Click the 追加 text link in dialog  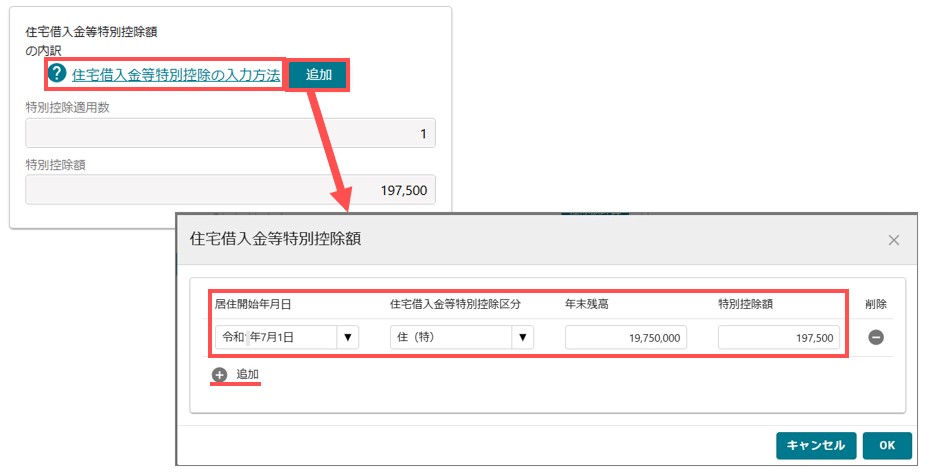[247, 374]
